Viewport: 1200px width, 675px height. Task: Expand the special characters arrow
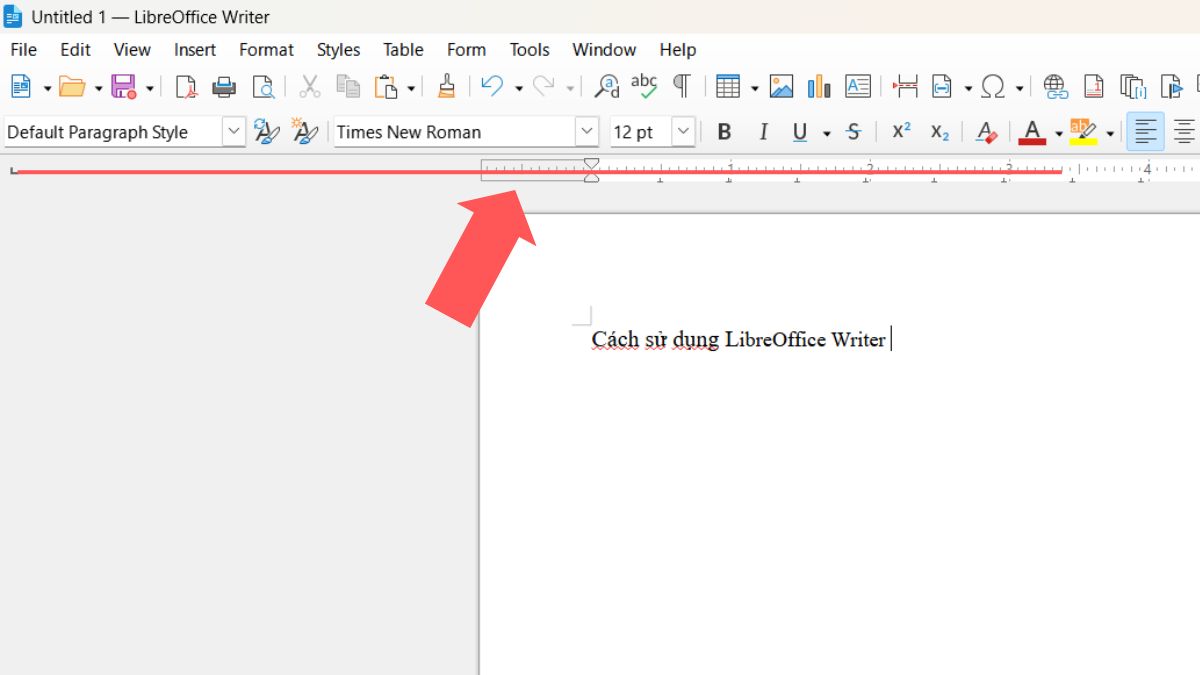1019,88
